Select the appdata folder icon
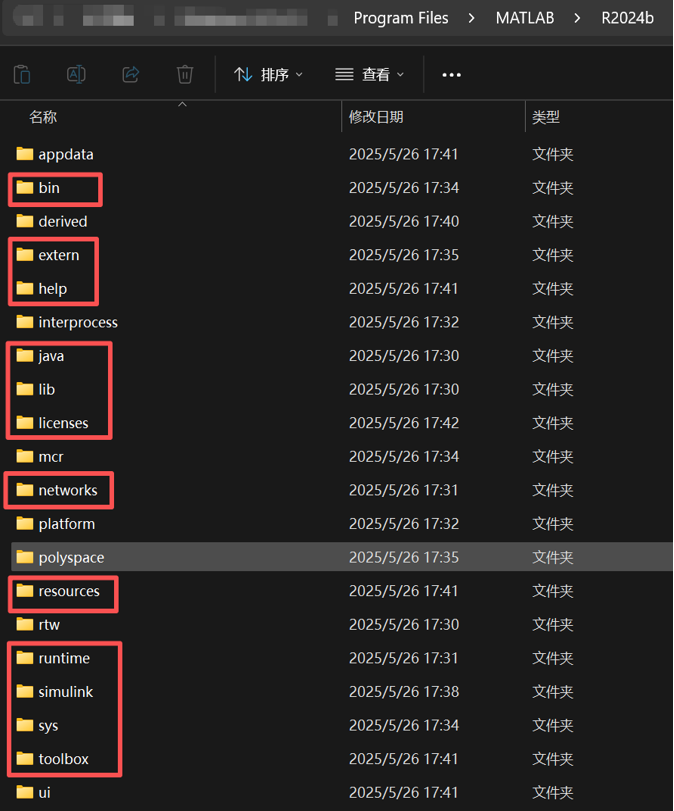 pyautogui.click(x=24, y=154)
